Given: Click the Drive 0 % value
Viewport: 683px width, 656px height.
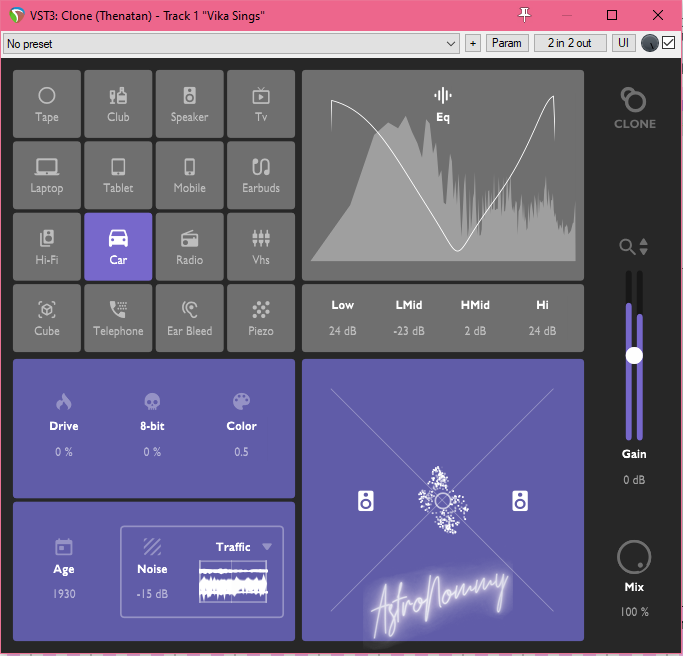Looking at the screenshot, I should point(64,452).
